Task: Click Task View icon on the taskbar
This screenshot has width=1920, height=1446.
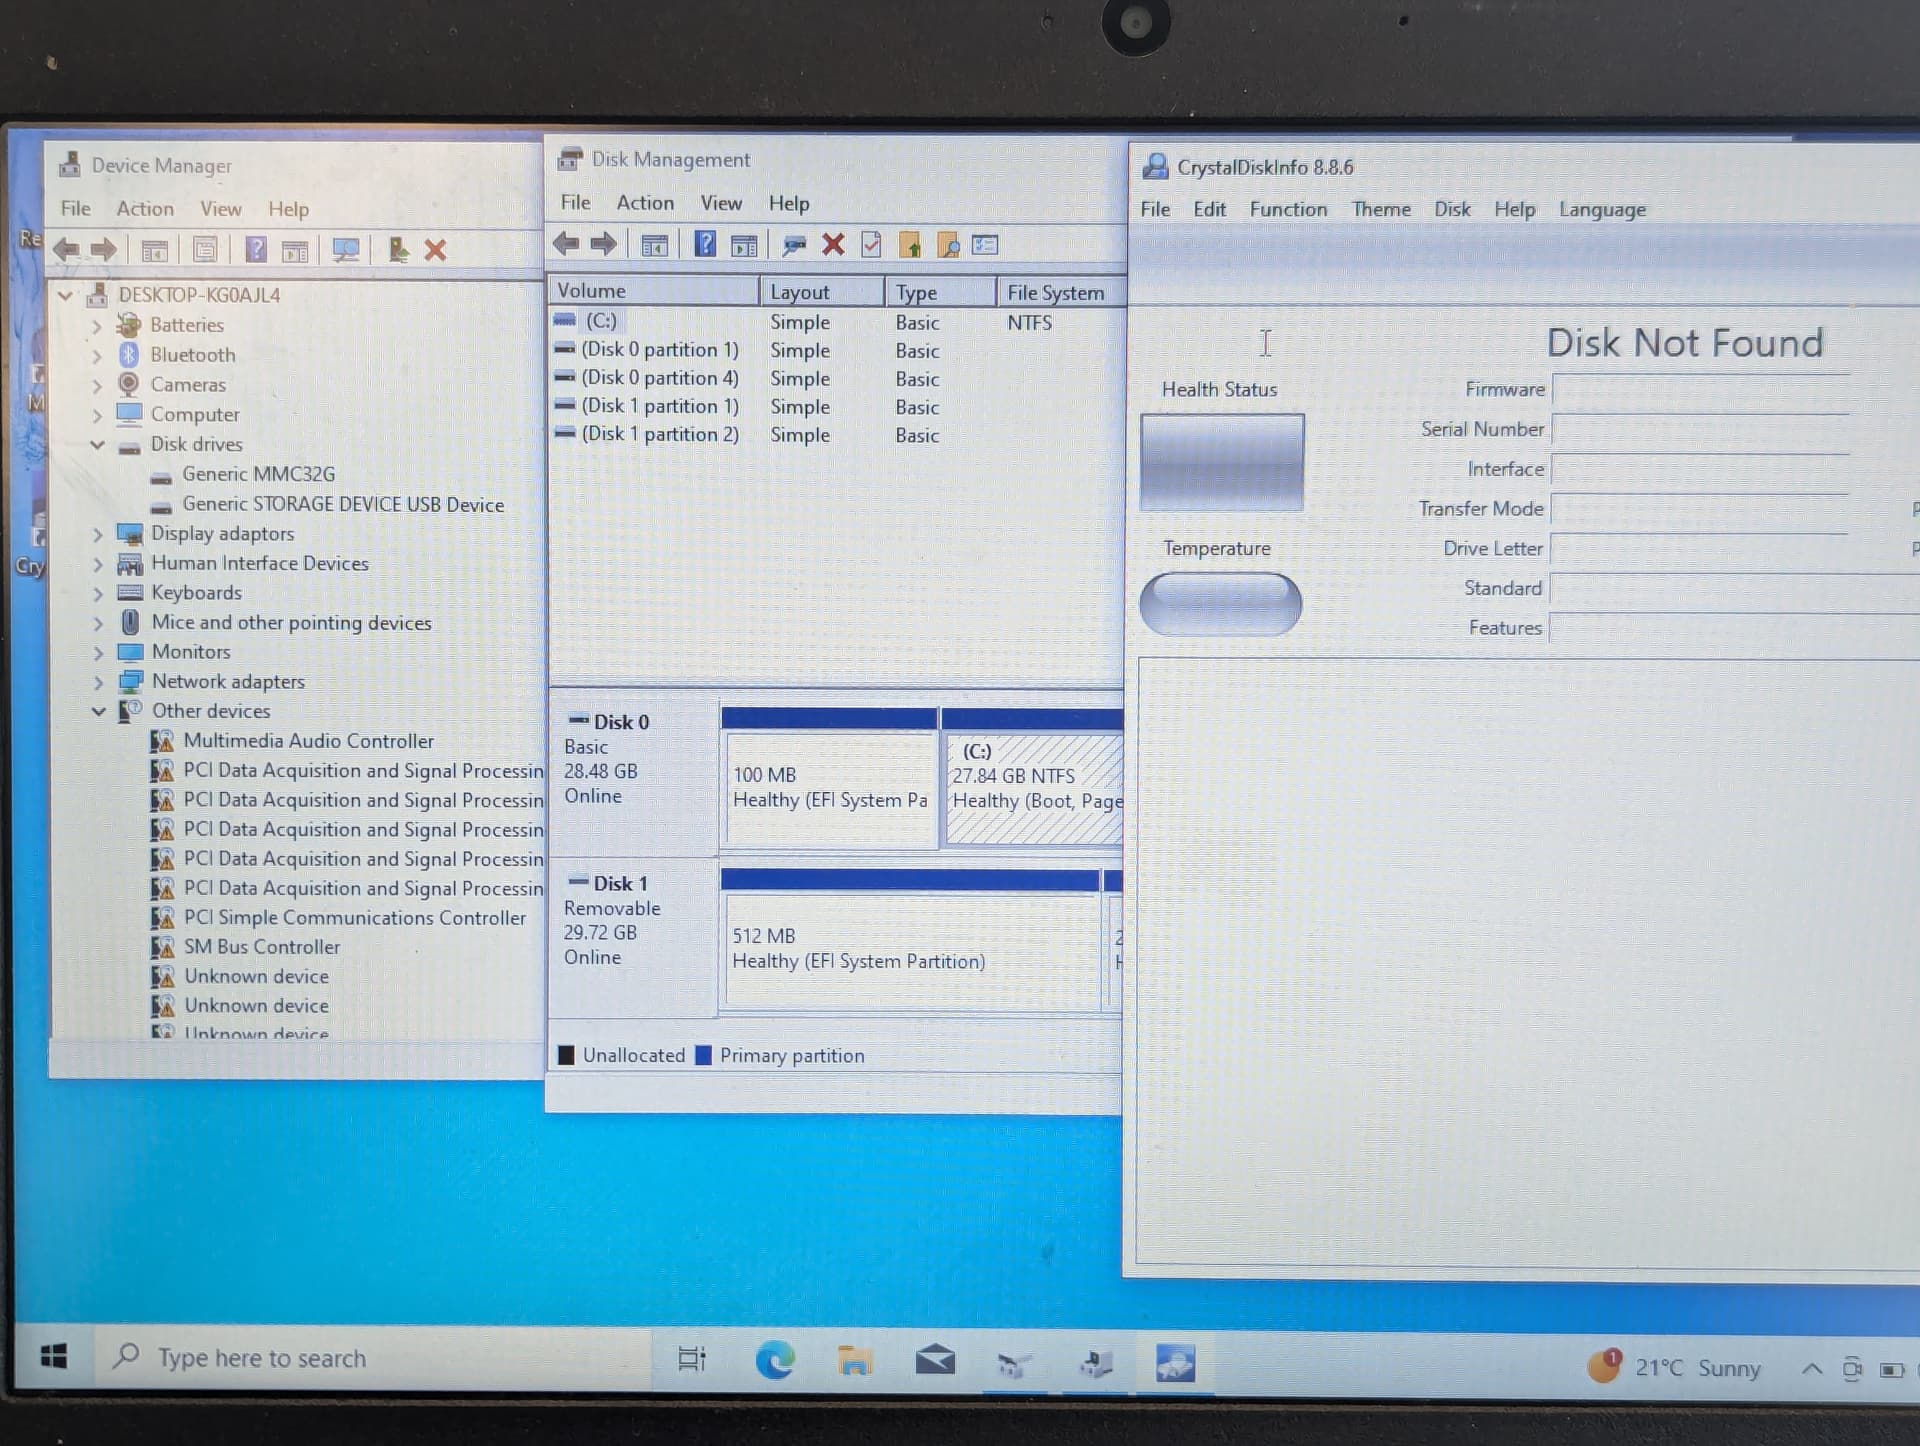Action: pyautogui.click(x=692, y=1359)
